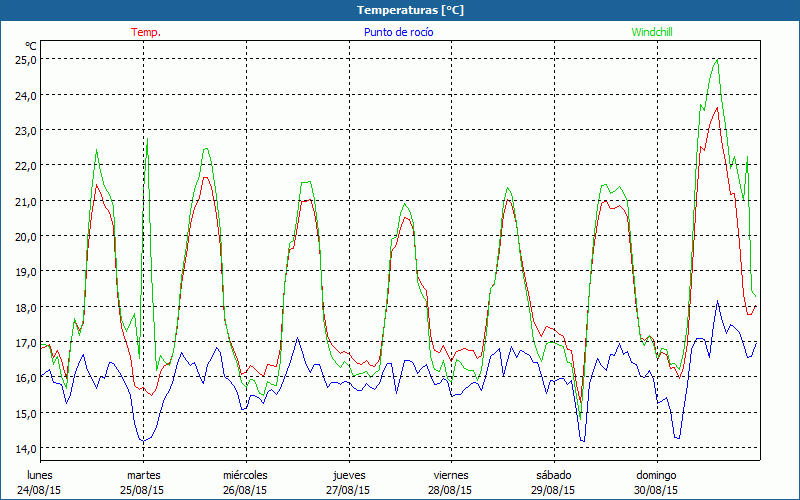This screenshot has width=800, height=500.
Task: Click the 20,0 value on temperature axis
Action: click(25, 236)
